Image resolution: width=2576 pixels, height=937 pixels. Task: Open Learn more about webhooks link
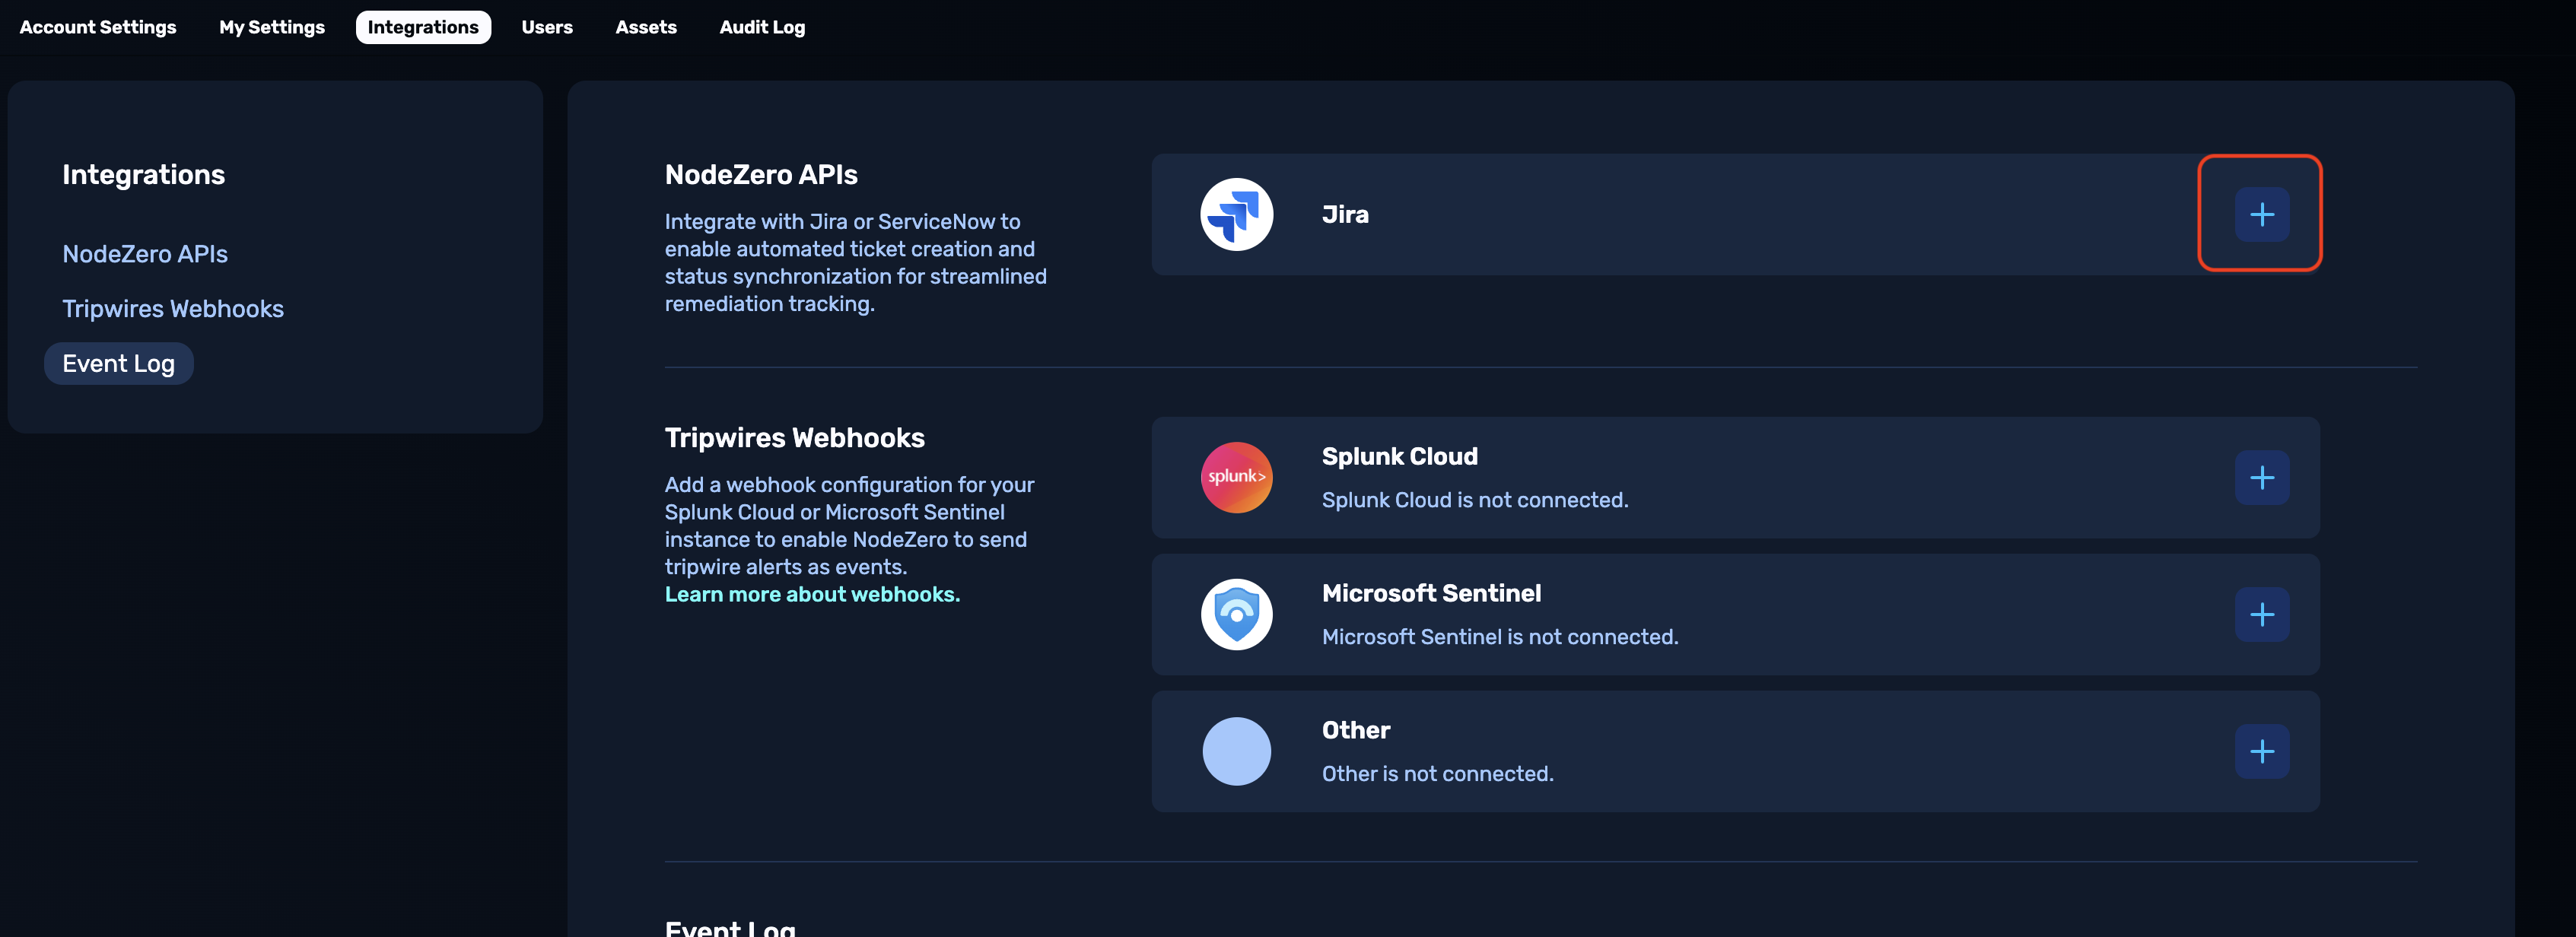(812, 594)
